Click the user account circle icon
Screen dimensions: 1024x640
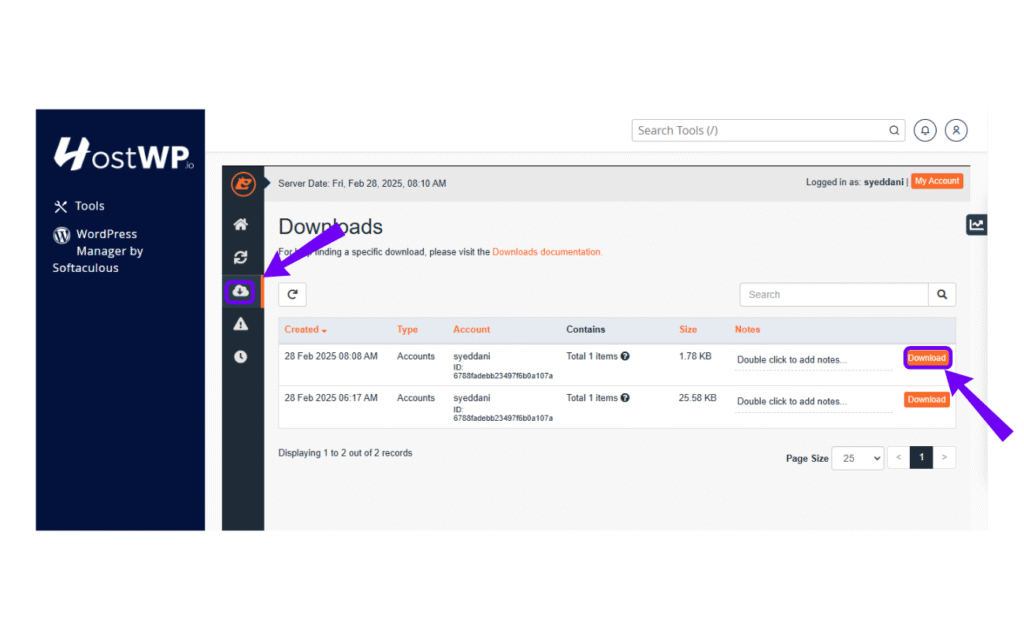tap(956, 130)
